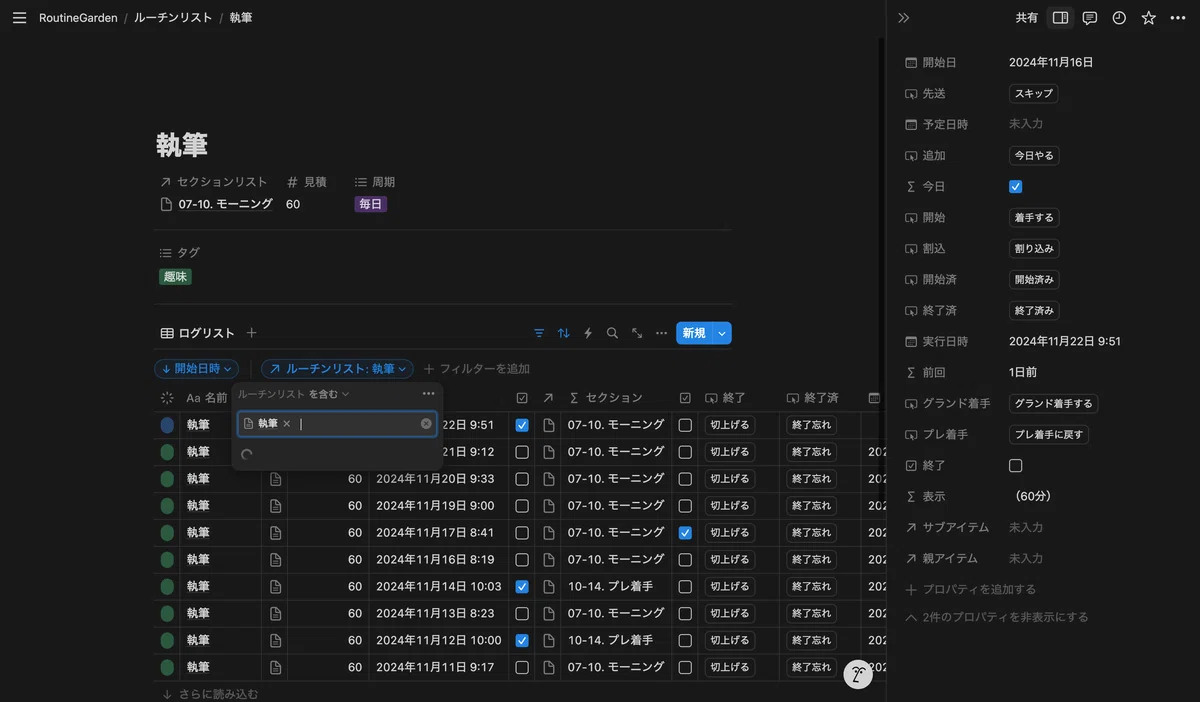Collapse the side panel with double chevron
Image resolution: width=1200 pixels, height=702 pixels.
[x=904, y=18]
